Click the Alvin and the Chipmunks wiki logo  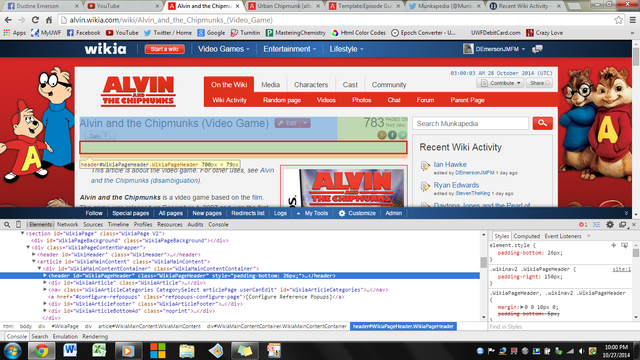tap(138, 91)
